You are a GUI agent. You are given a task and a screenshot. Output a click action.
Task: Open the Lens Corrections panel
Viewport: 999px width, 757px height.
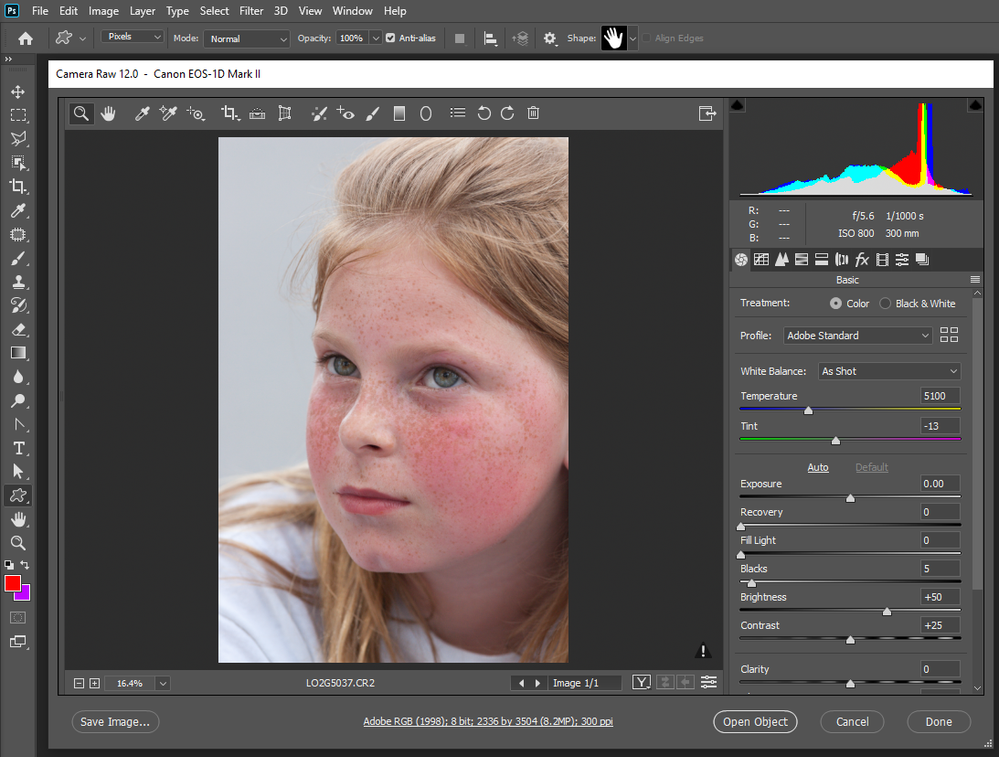[841, 259]
